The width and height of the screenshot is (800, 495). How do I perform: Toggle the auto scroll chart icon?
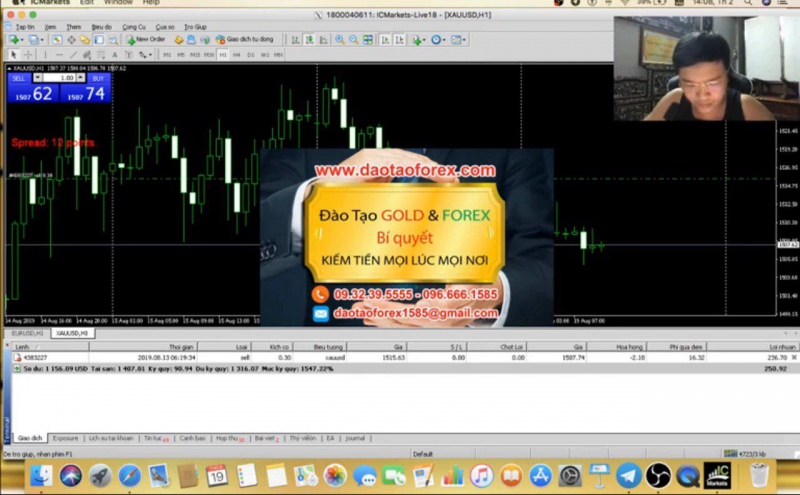385,39
